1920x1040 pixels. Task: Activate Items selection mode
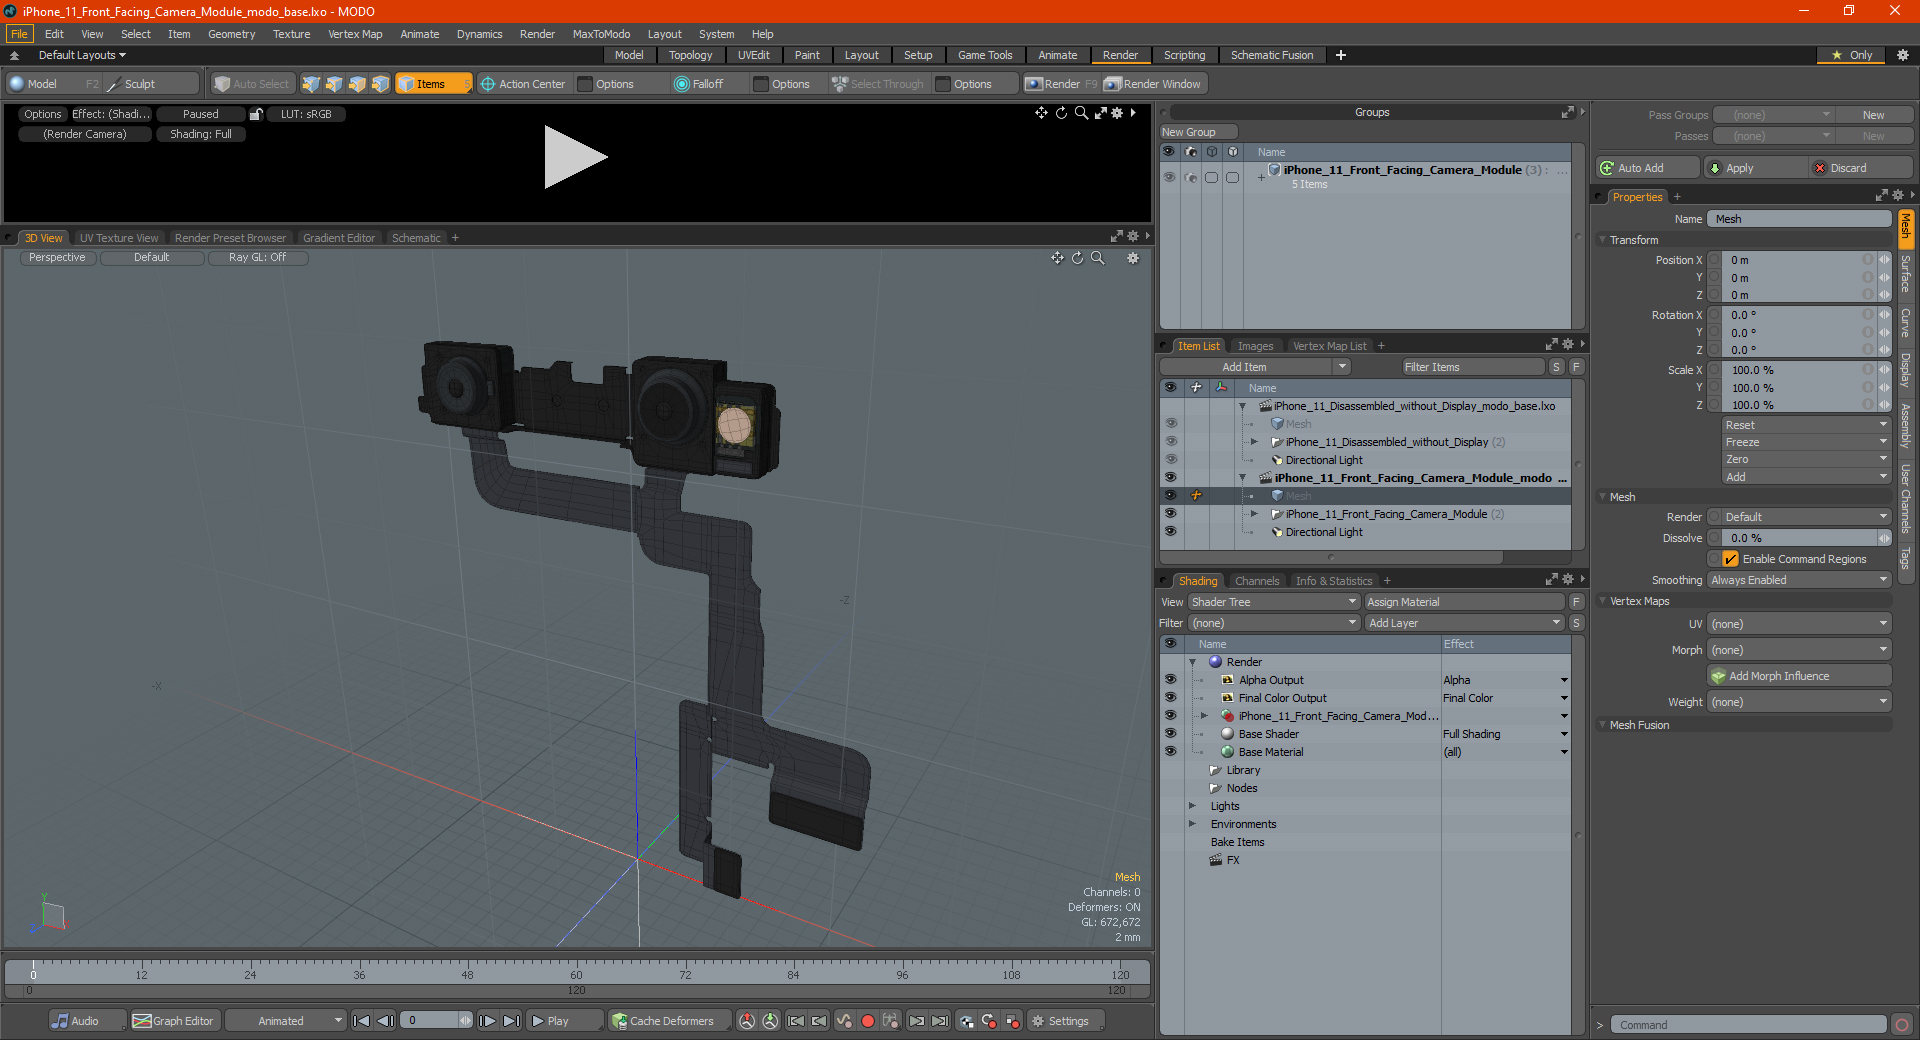coord(433,84)
